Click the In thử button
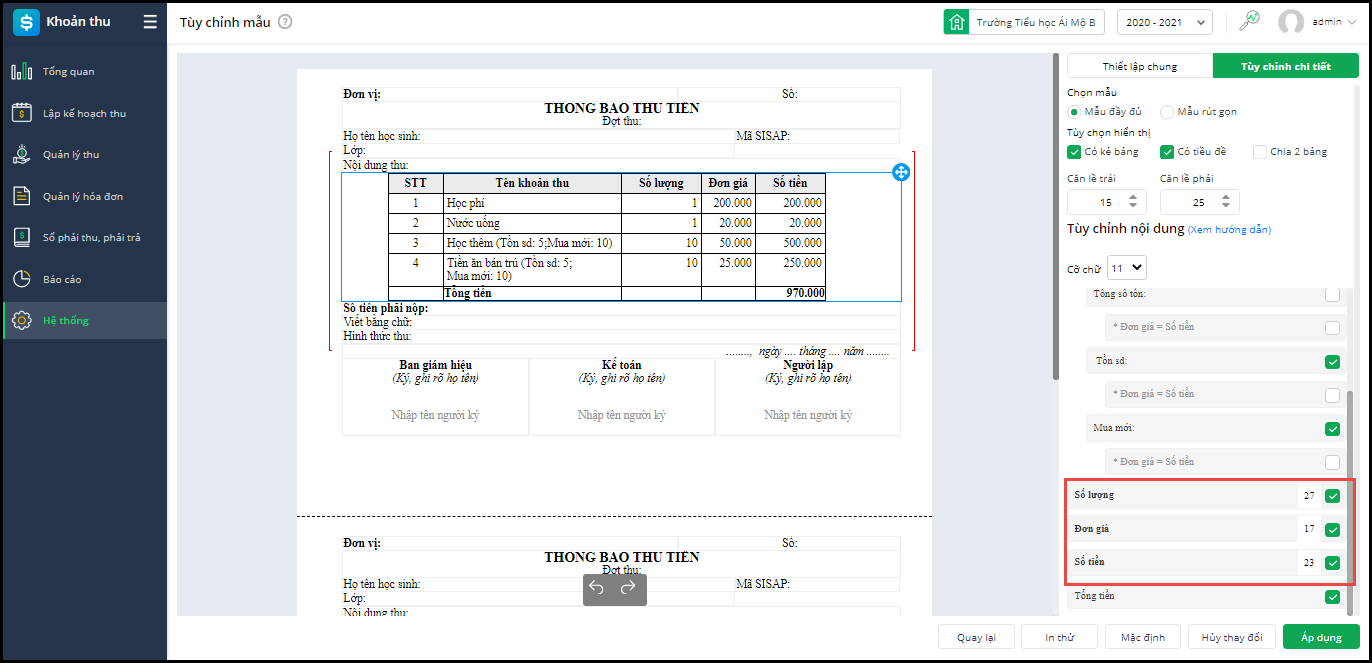This screenshot has height=663, width=1372. click(x=1059, y=637)
